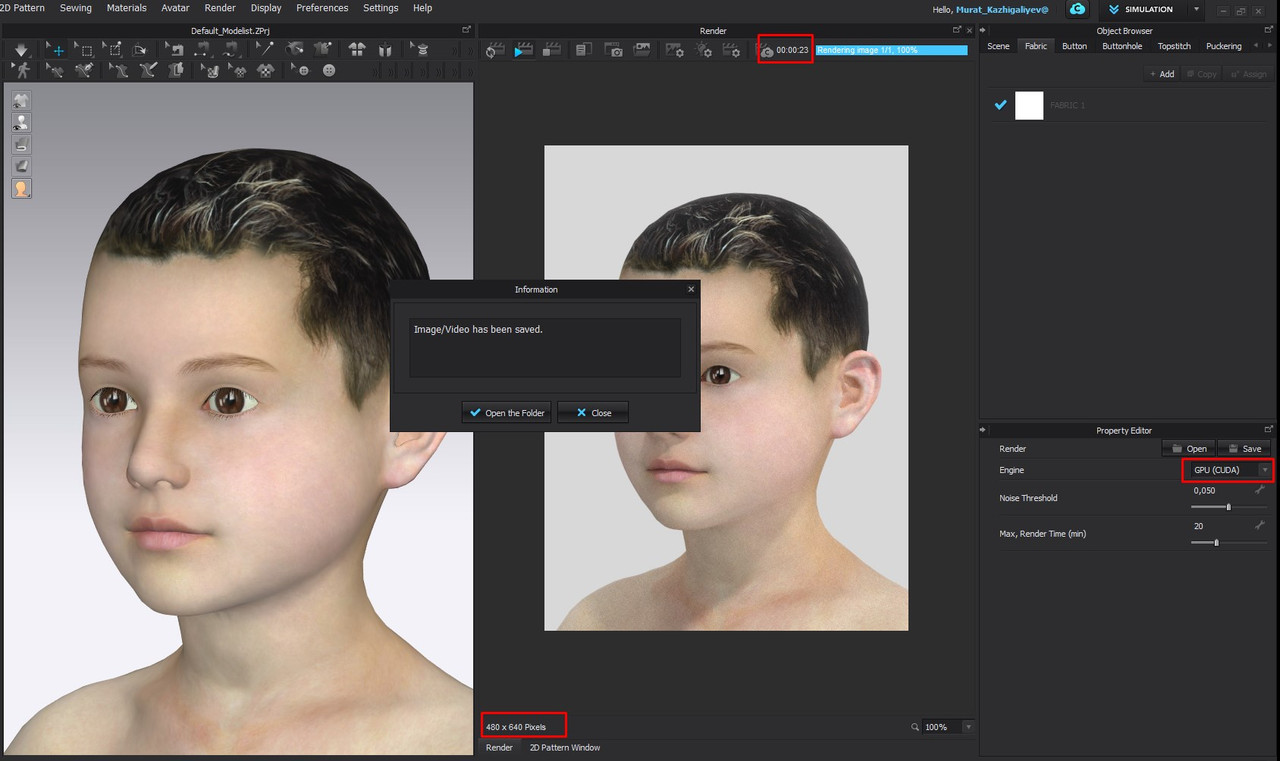Select the FABRIC 1 white swatch thumbnail

(1029, 105)
